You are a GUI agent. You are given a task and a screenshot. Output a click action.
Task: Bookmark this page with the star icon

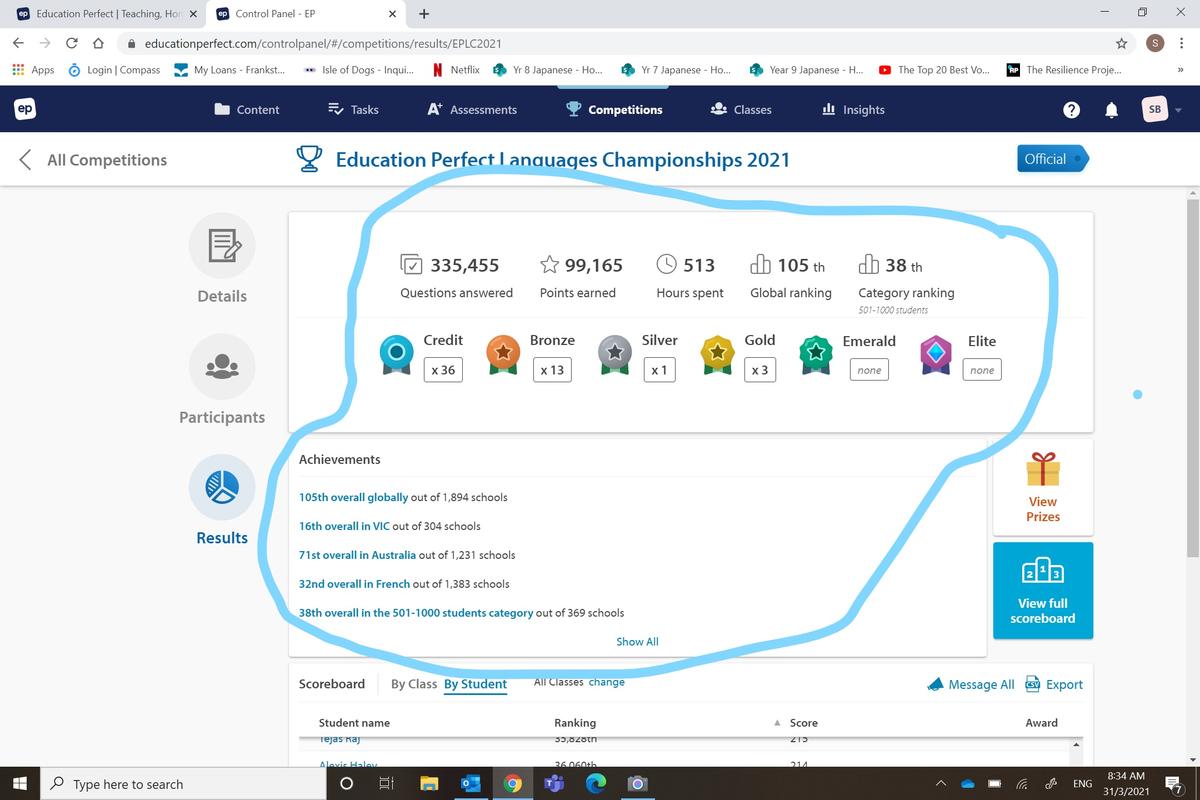point(1121,43)
